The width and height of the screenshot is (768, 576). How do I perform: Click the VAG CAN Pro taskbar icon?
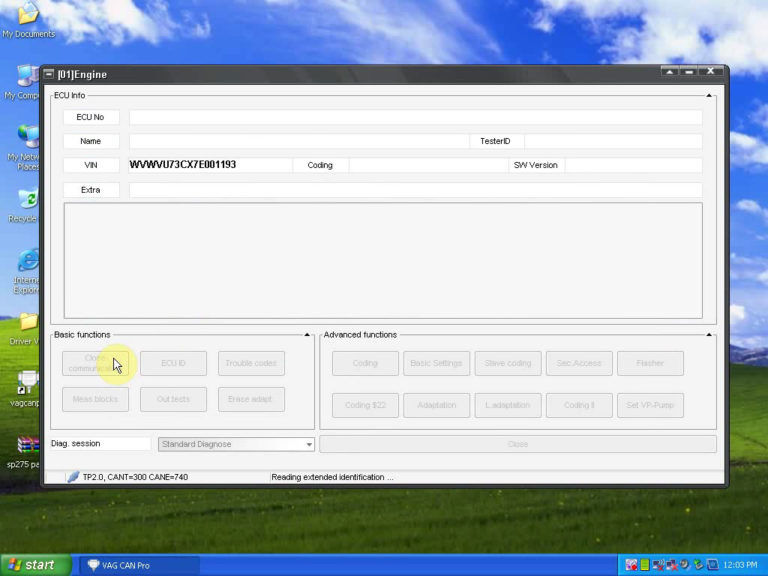pos(94,565)
